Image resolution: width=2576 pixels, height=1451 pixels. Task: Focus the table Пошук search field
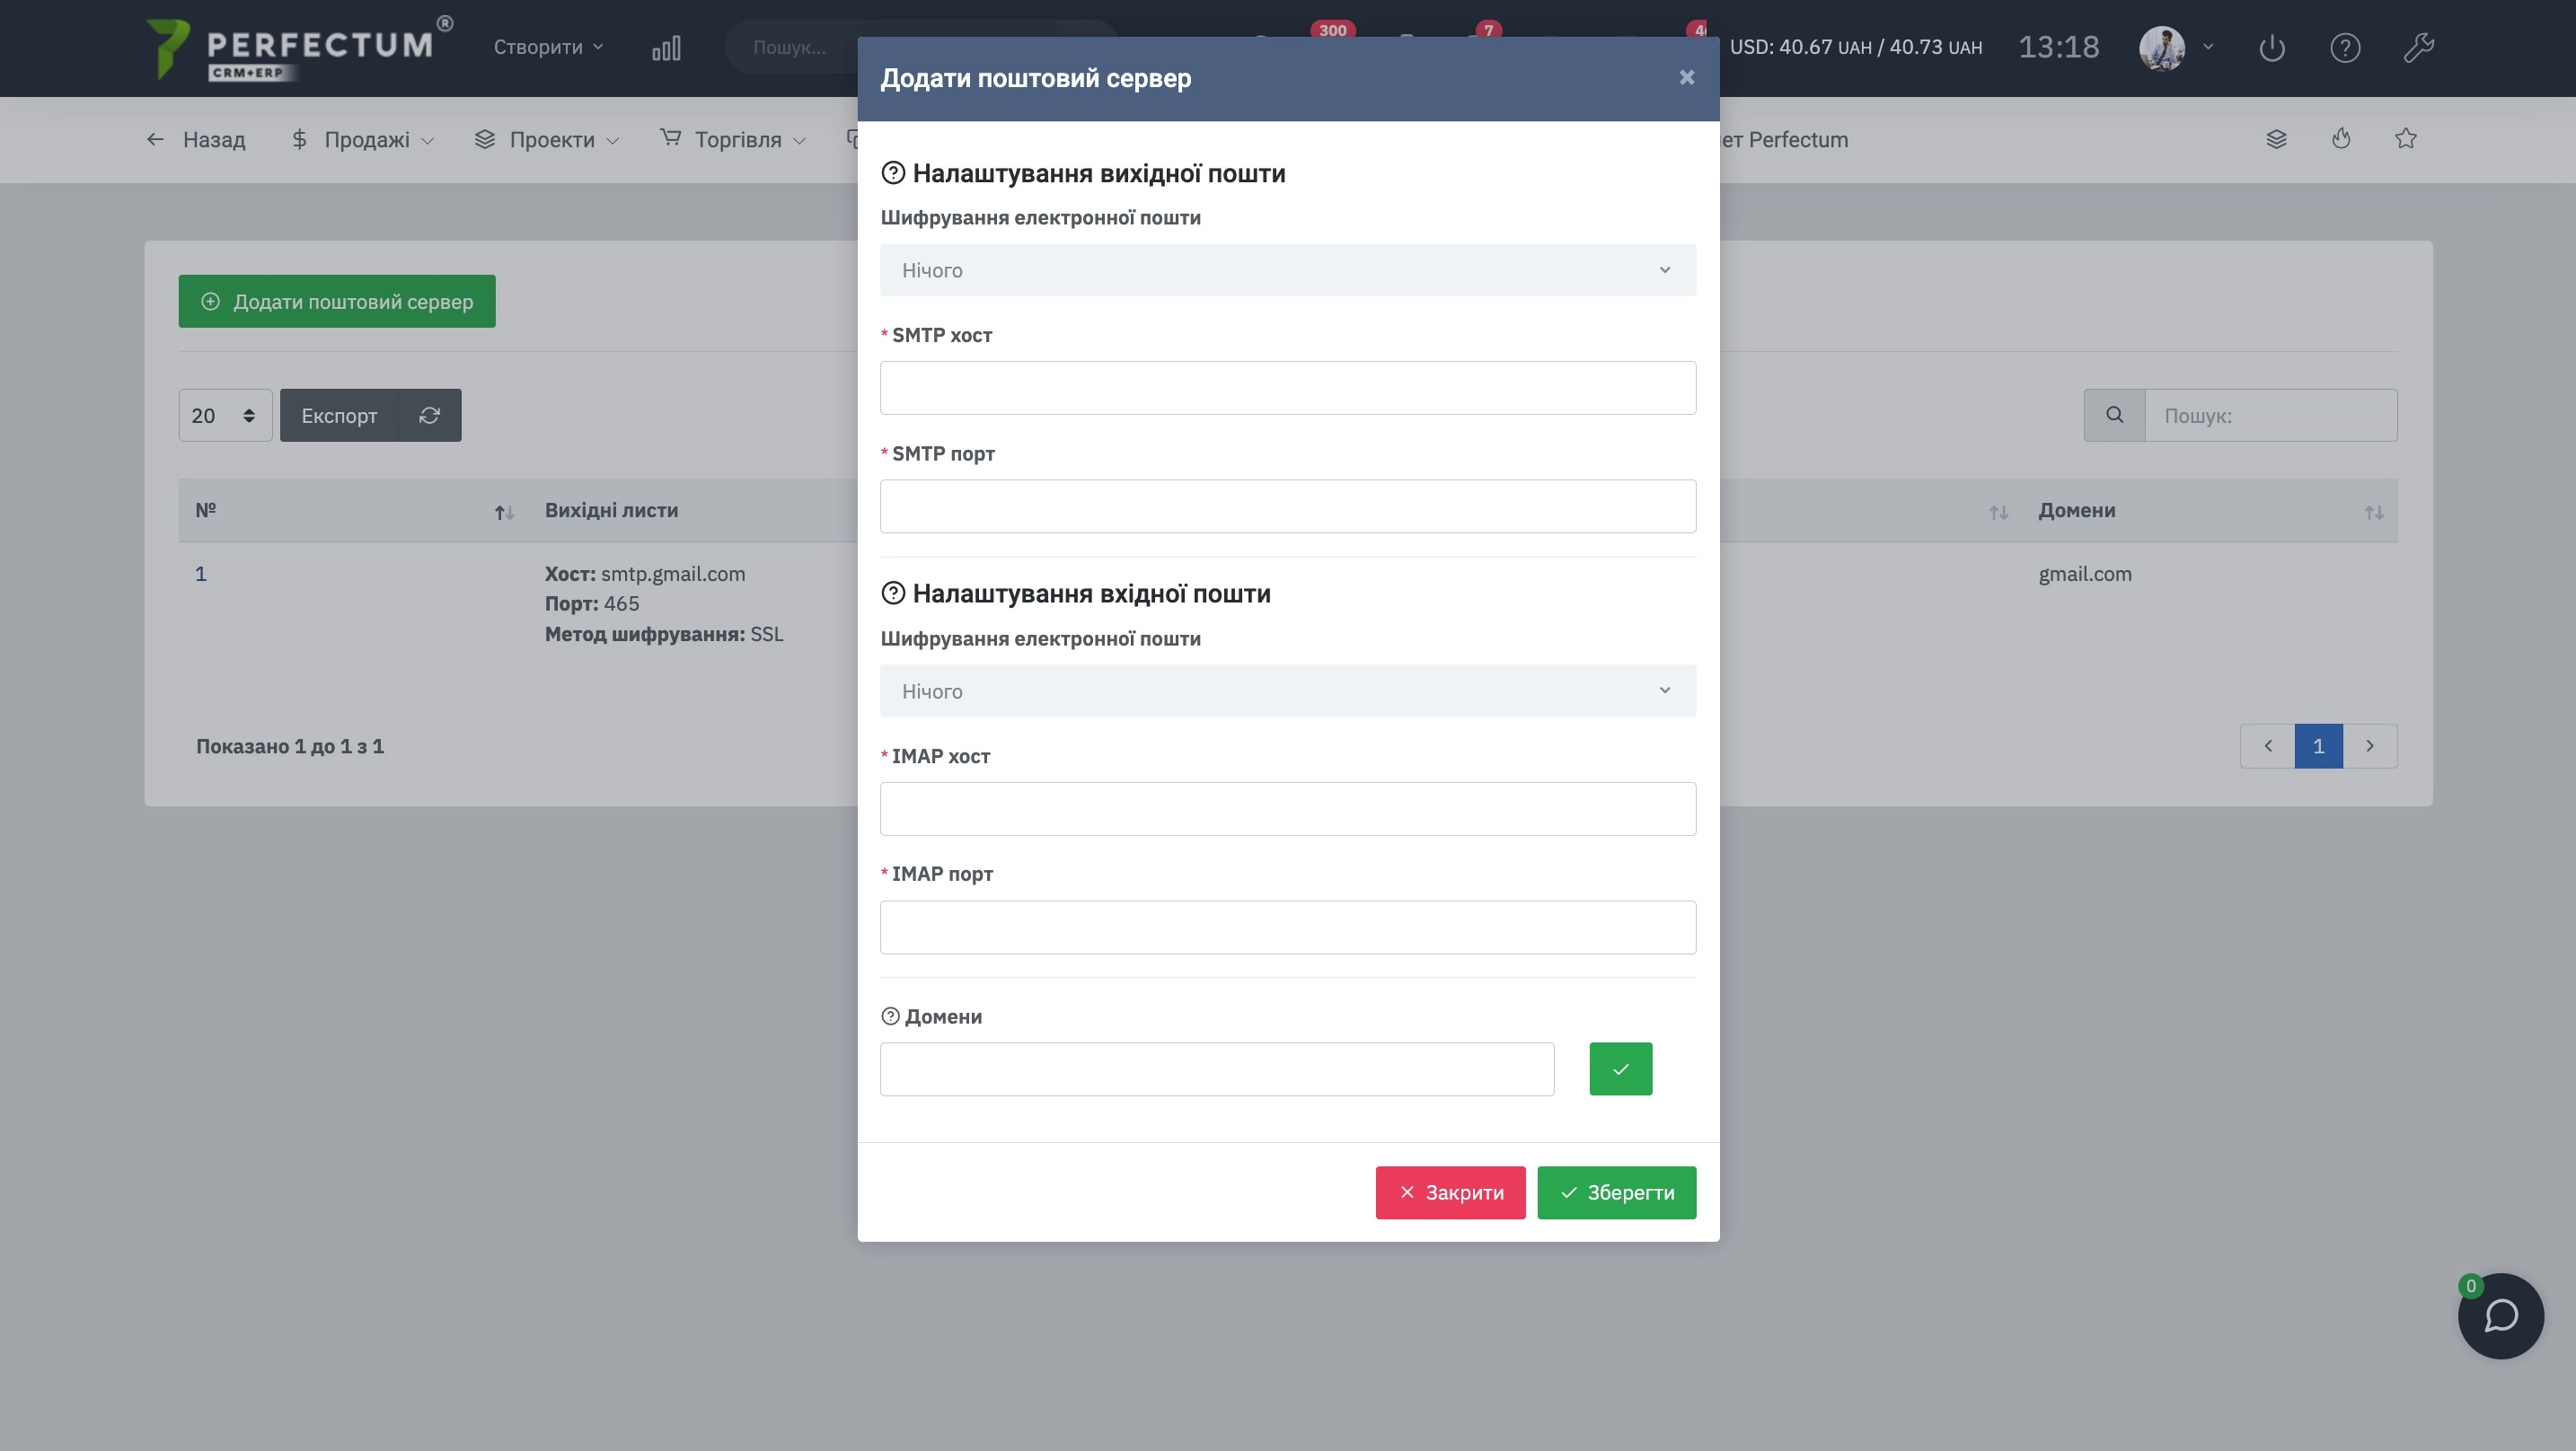coord(2270,415)
